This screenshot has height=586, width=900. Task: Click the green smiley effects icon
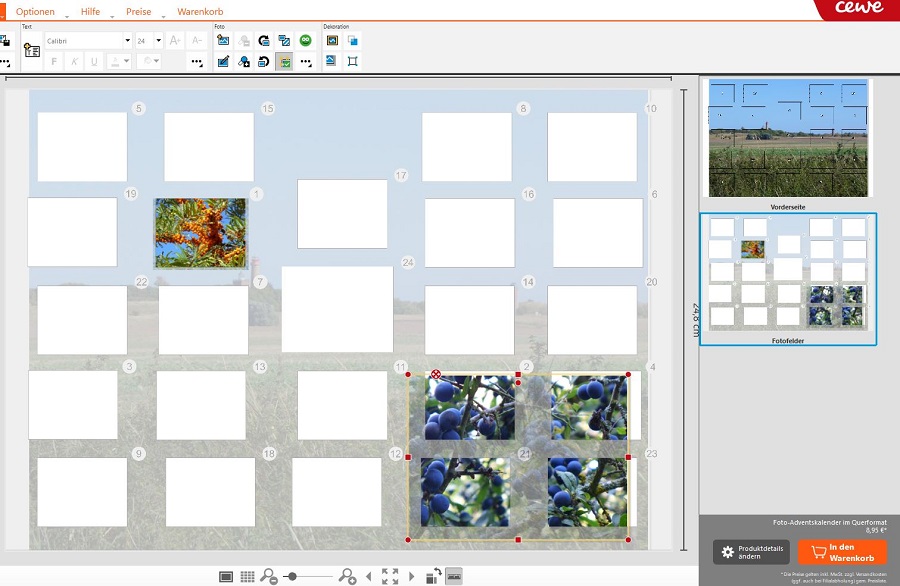click(x=305, y=41)
